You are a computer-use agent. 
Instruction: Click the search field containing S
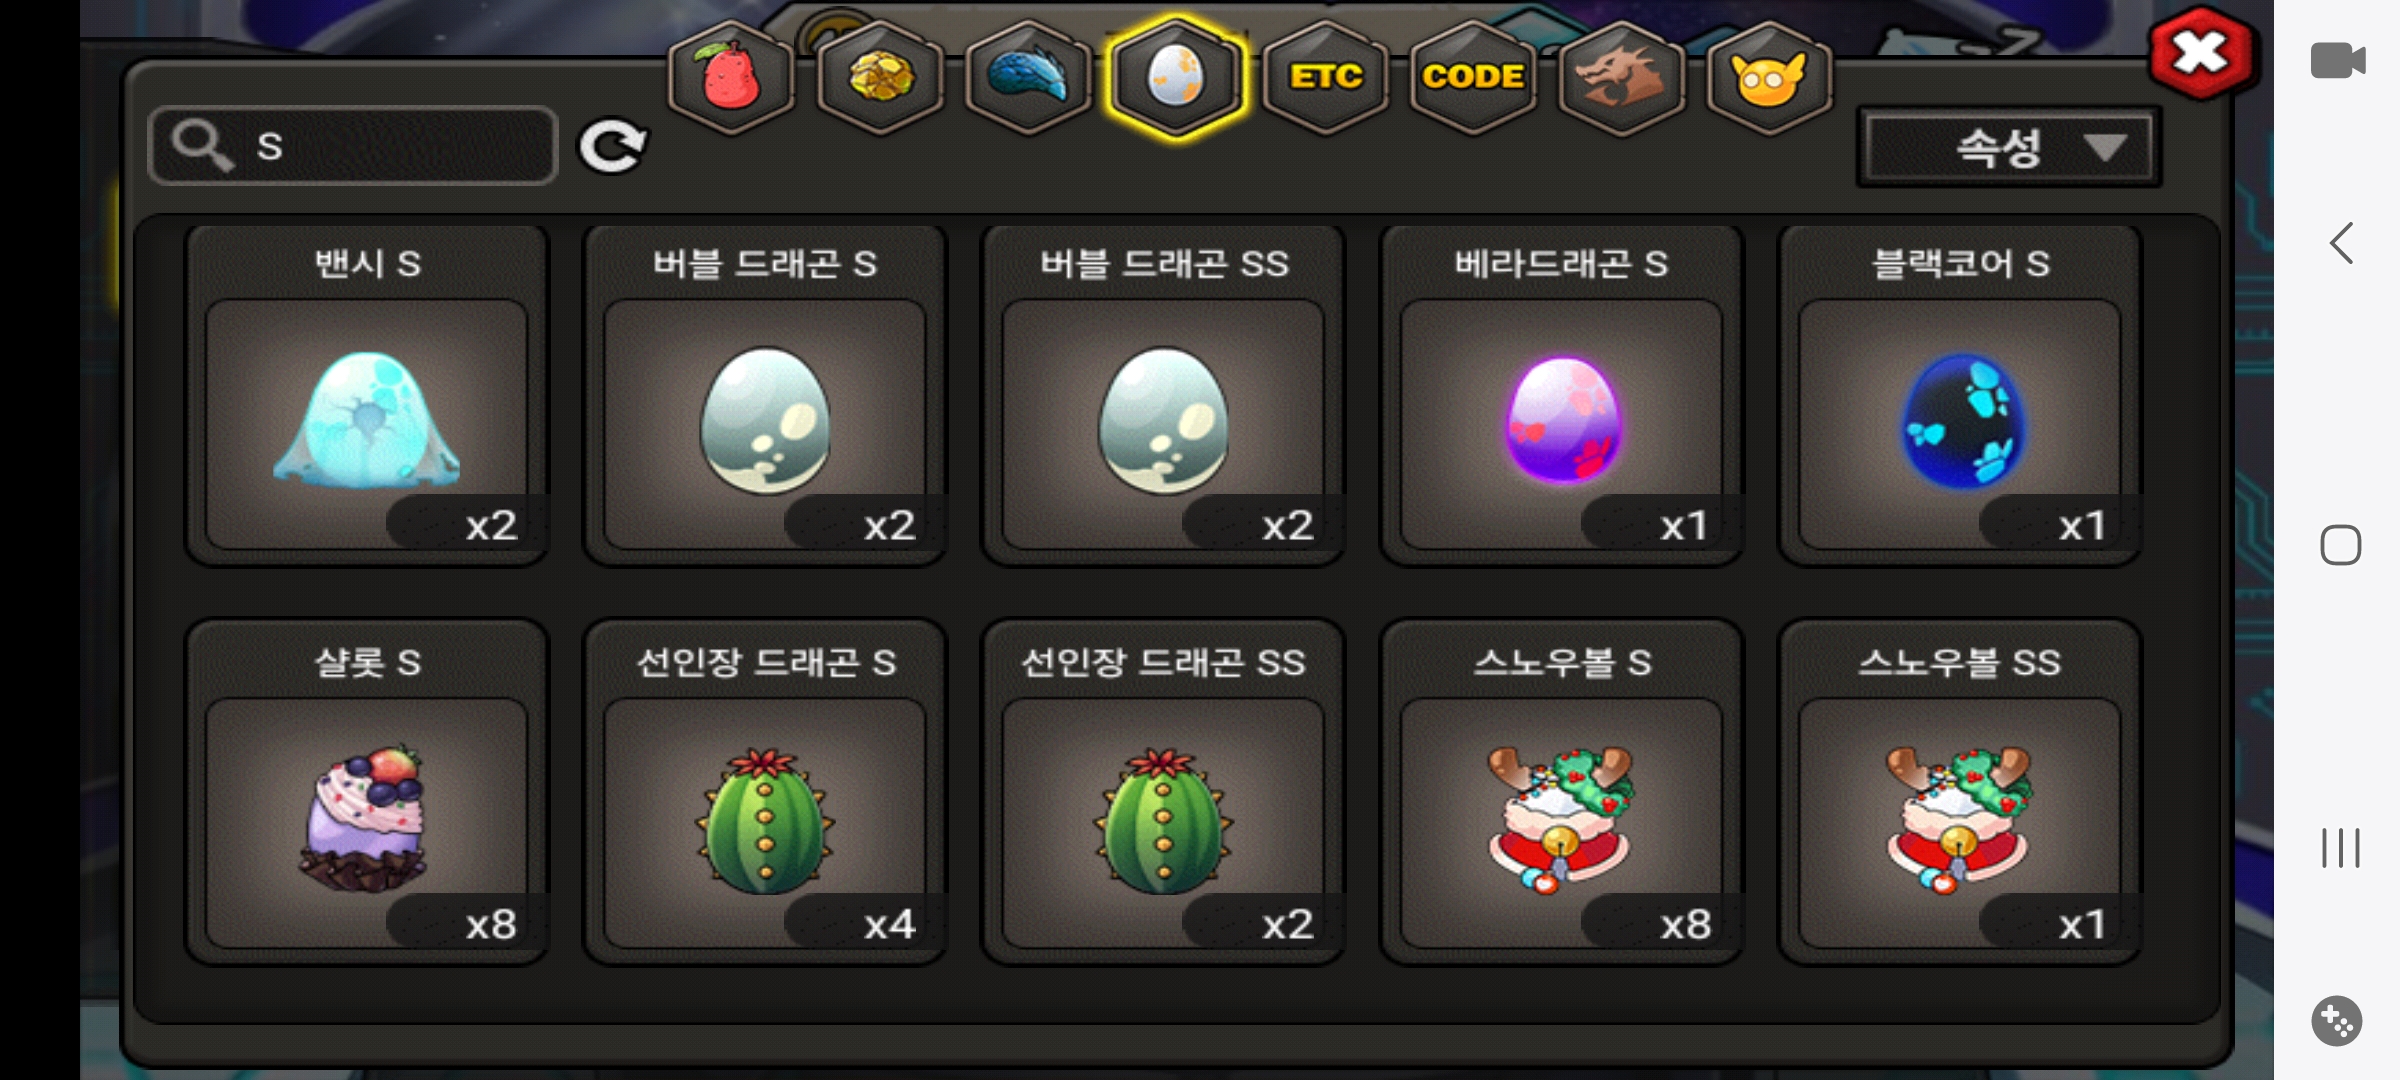(352, 146)
